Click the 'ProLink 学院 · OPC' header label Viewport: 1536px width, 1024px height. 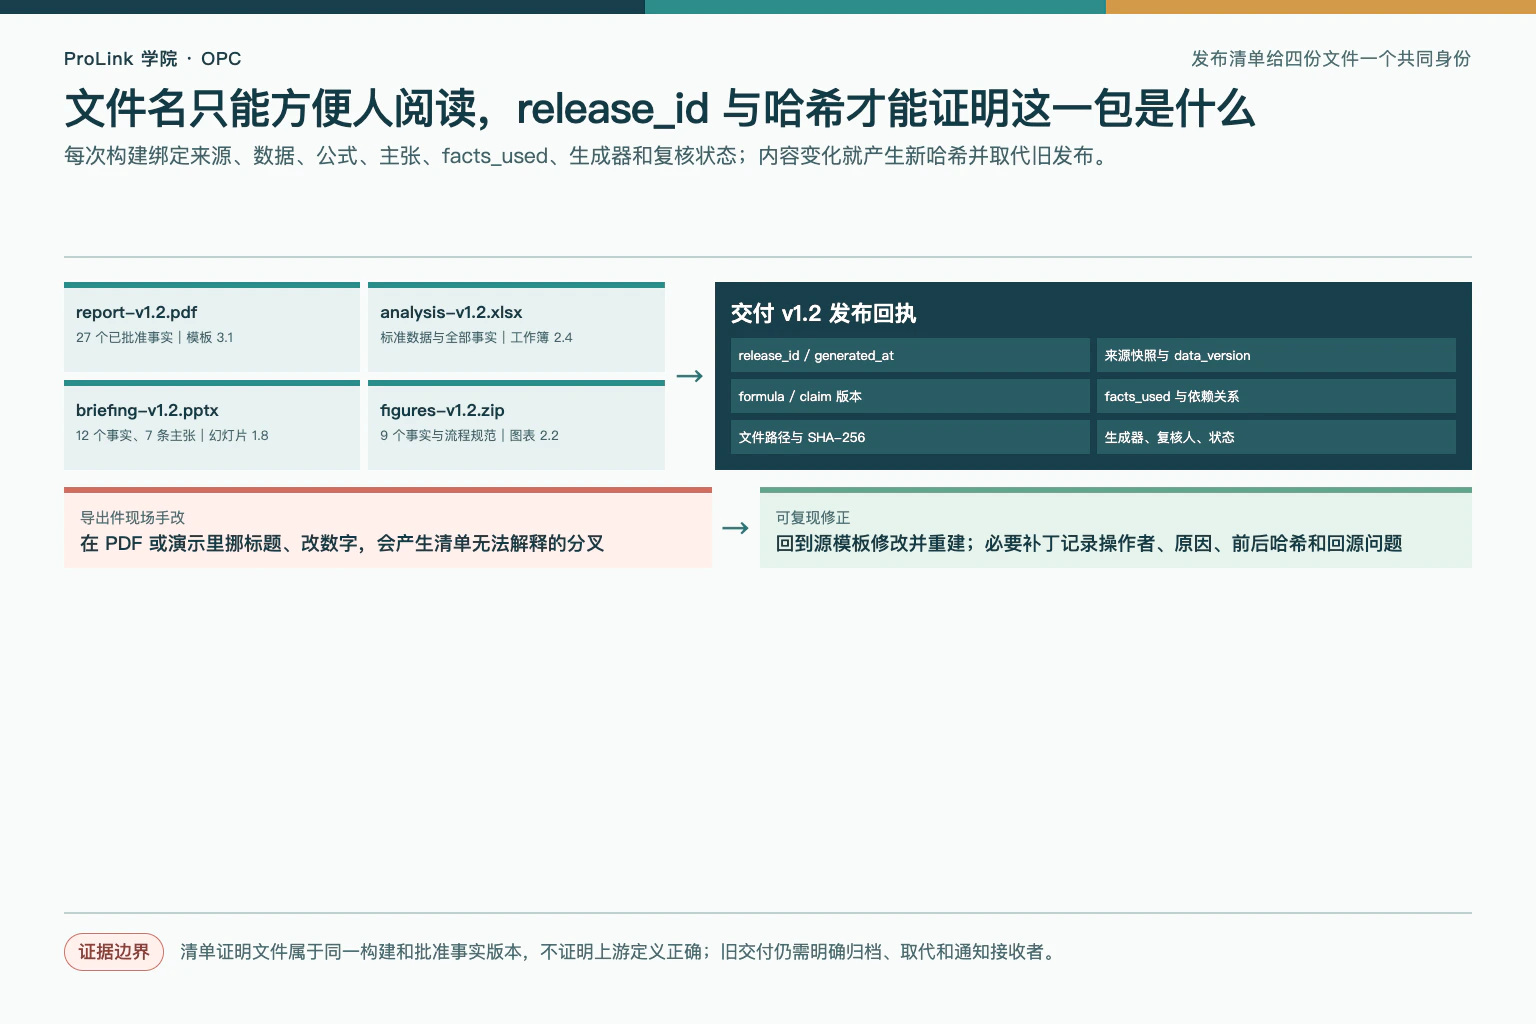(x=153, y=59)
